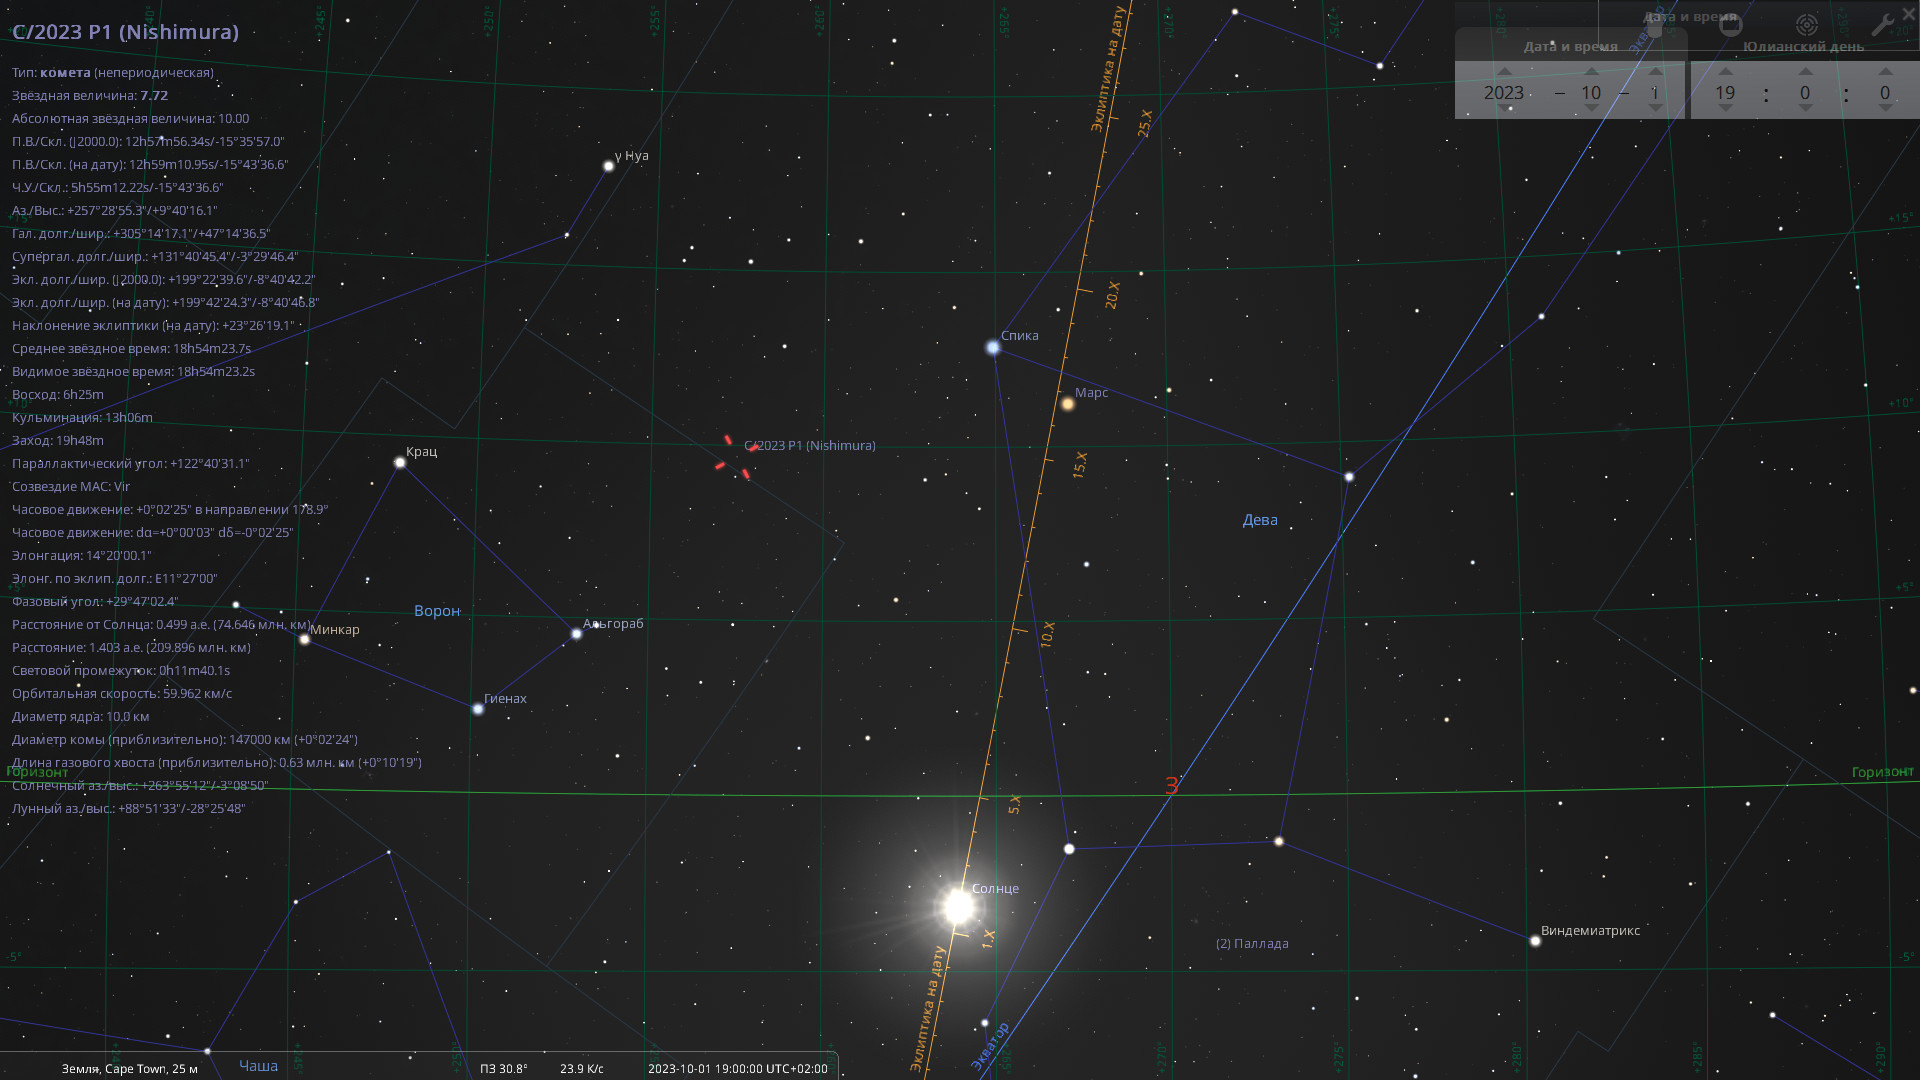The width and height of the screenshot is (1920, 1080).
Task: Close the date and time dialog
Action: (1908, 14)
